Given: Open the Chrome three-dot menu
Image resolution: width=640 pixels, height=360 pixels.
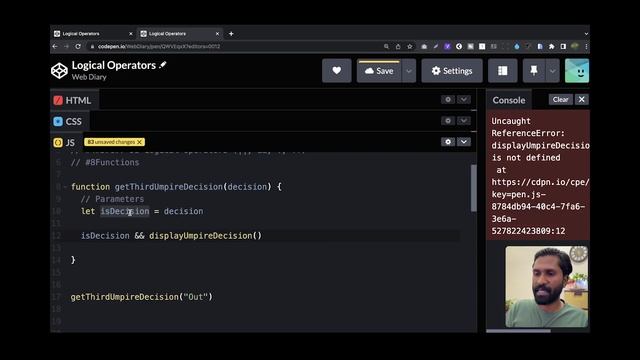Looking at the screenshot, I should point(586,47).
